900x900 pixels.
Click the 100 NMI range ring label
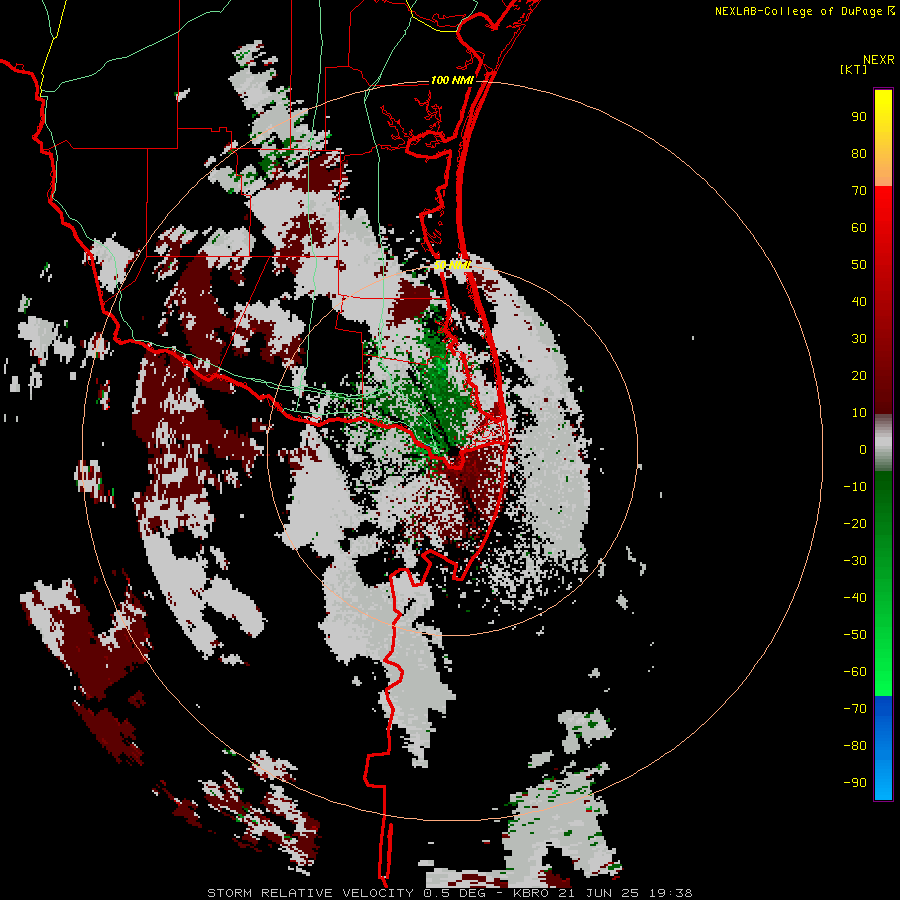452,80
